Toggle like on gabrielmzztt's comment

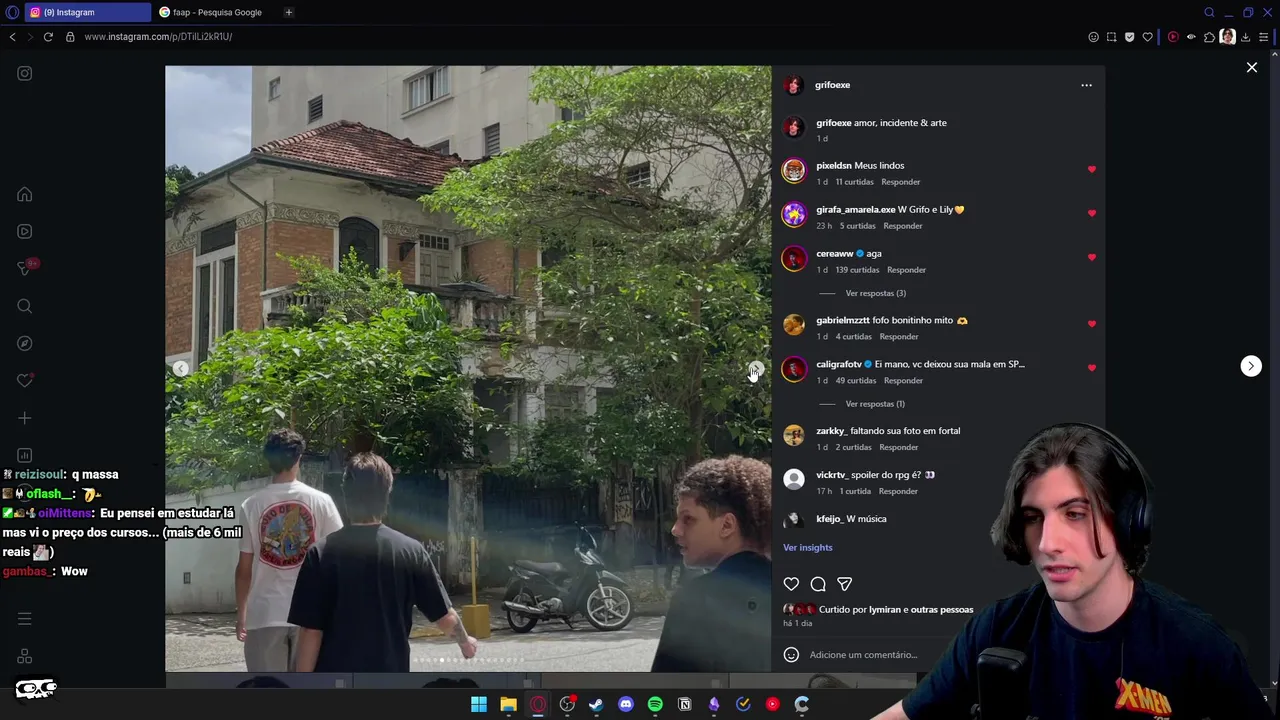pos(1092,324)
